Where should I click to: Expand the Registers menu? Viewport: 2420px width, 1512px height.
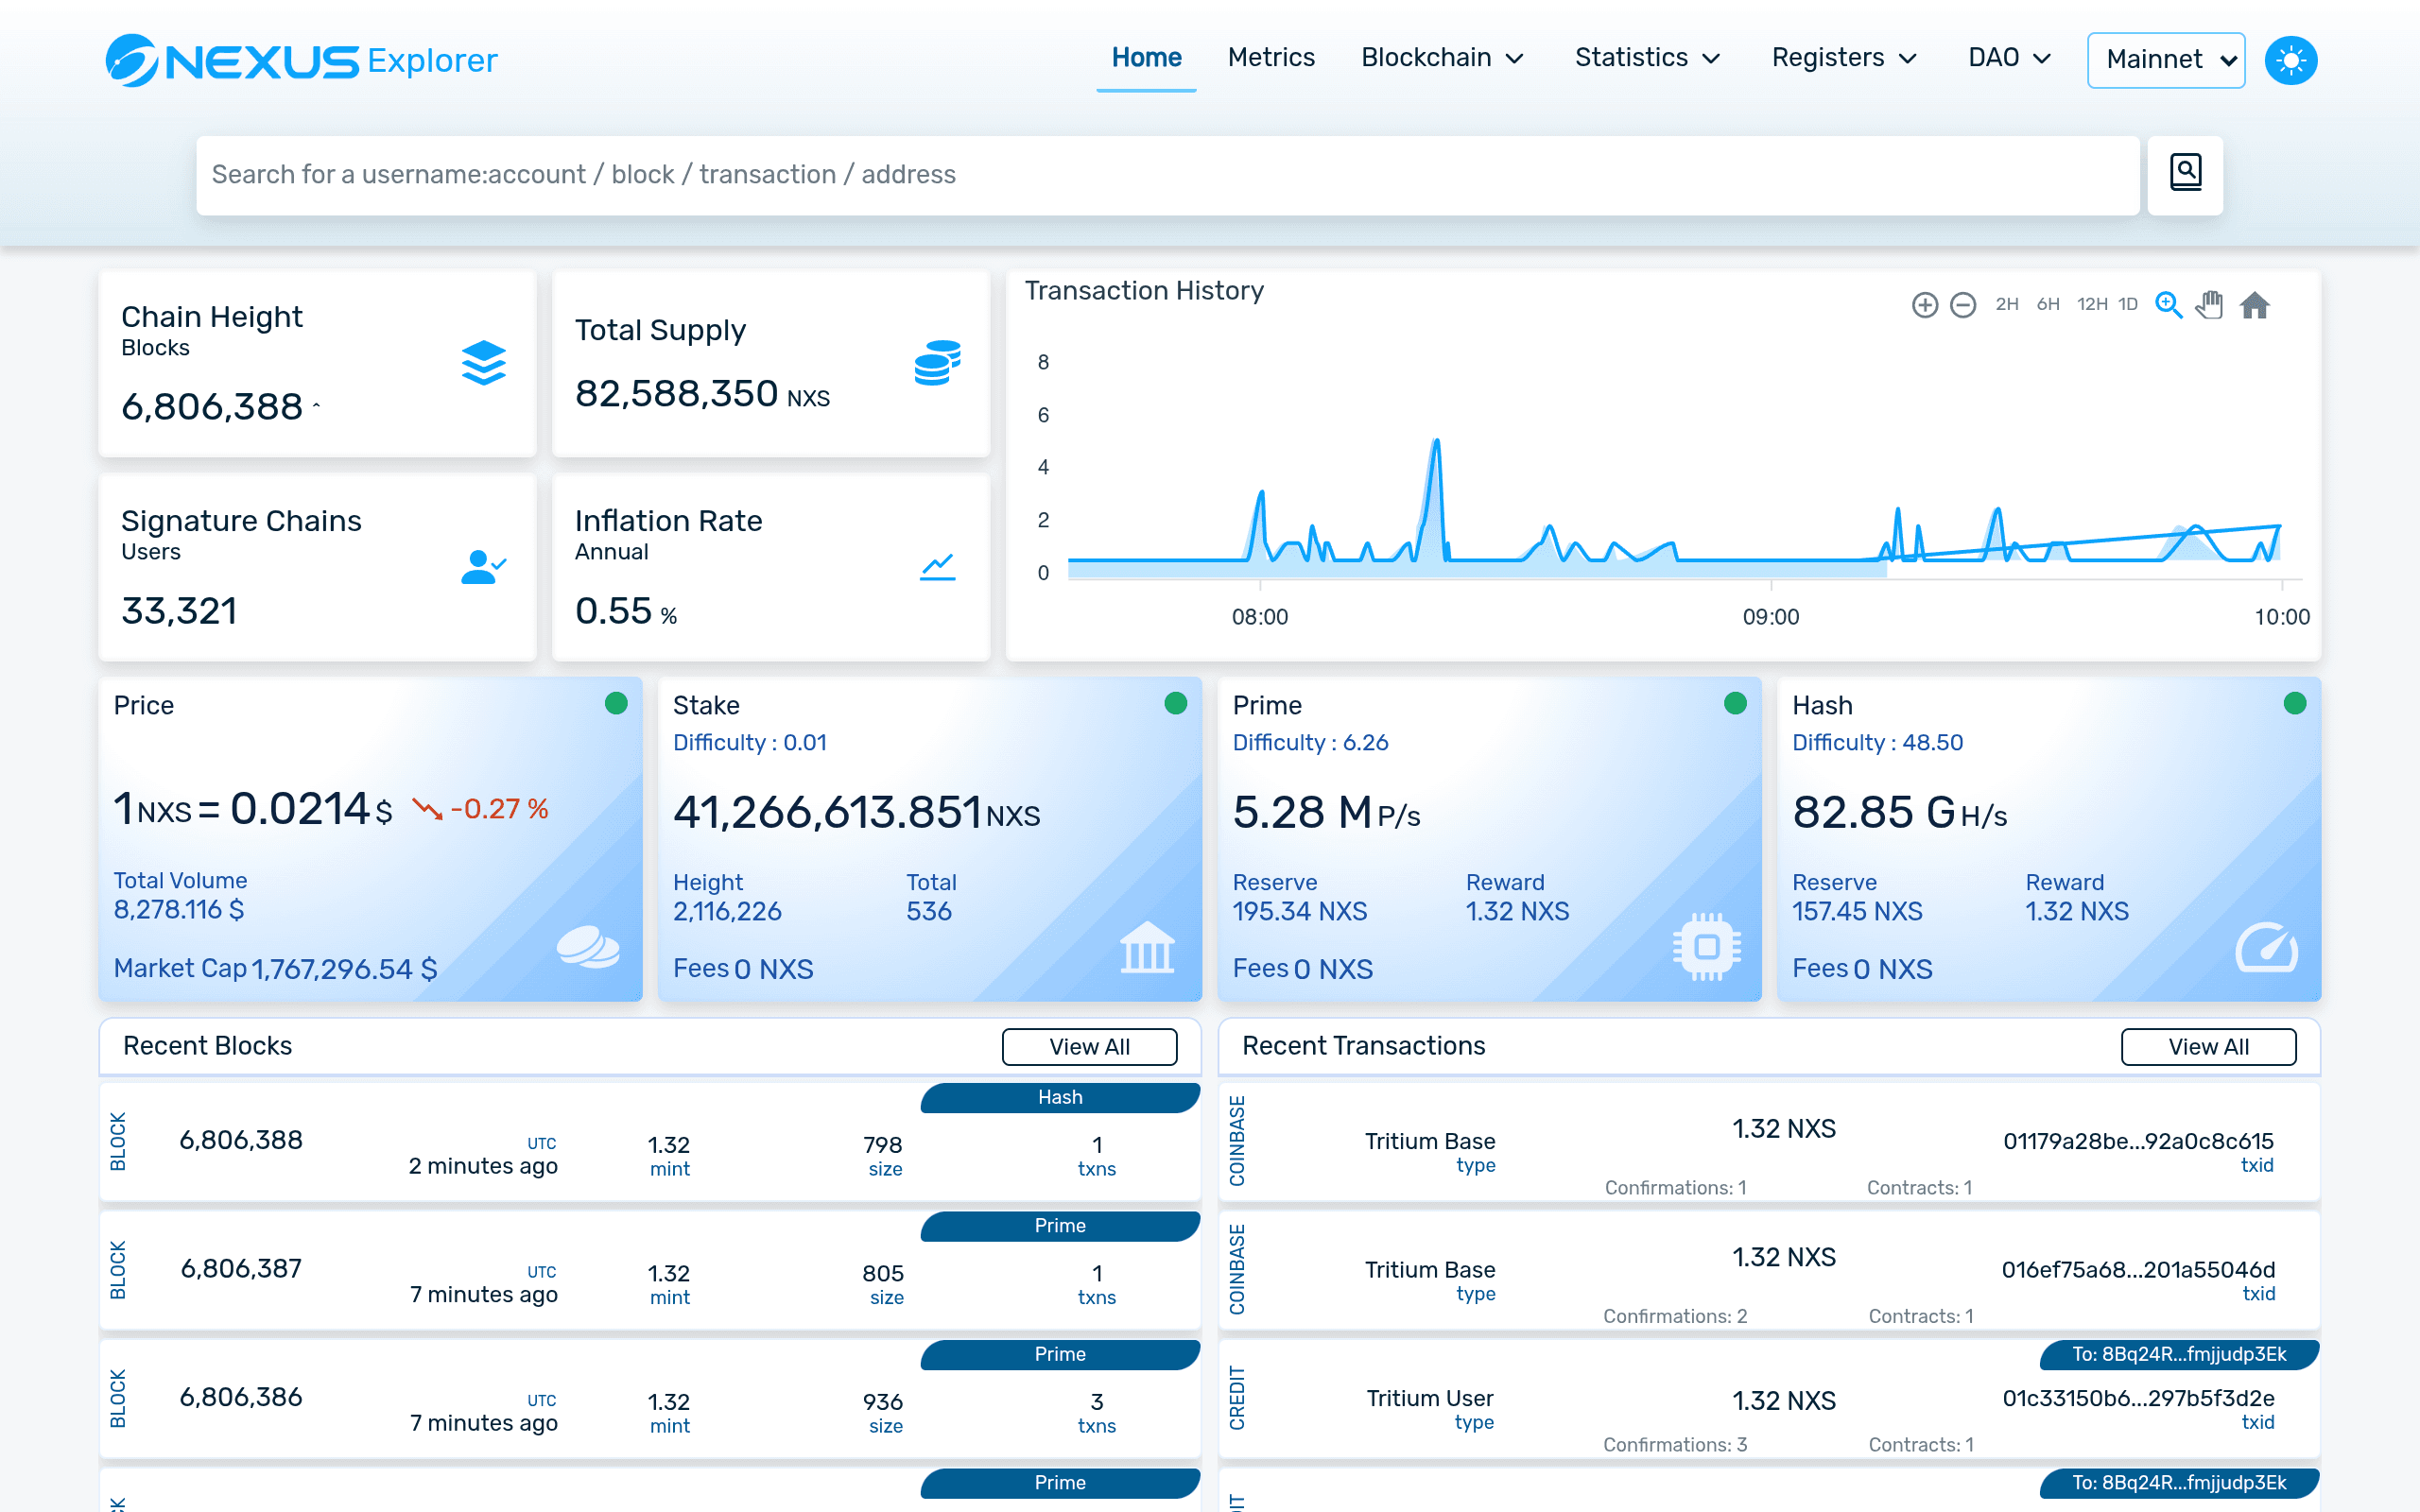[x=1844, y=58]
